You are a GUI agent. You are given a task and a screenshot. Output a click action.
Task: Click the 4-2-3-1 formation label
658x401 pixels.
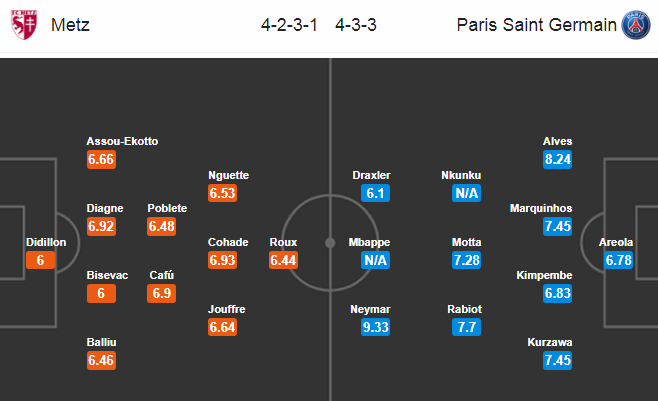tap(289, 25)
